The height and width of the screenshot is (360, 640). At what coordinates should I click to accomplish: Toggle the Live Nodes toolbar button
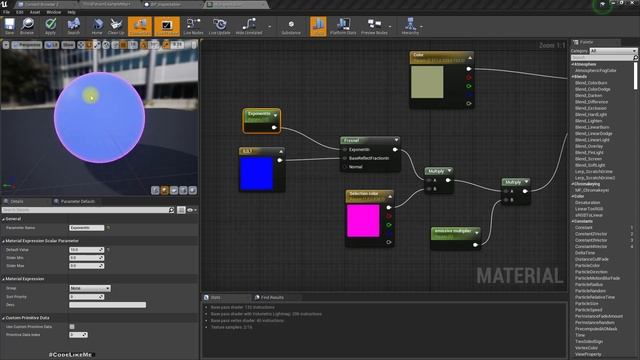click(x=193, y=26)
